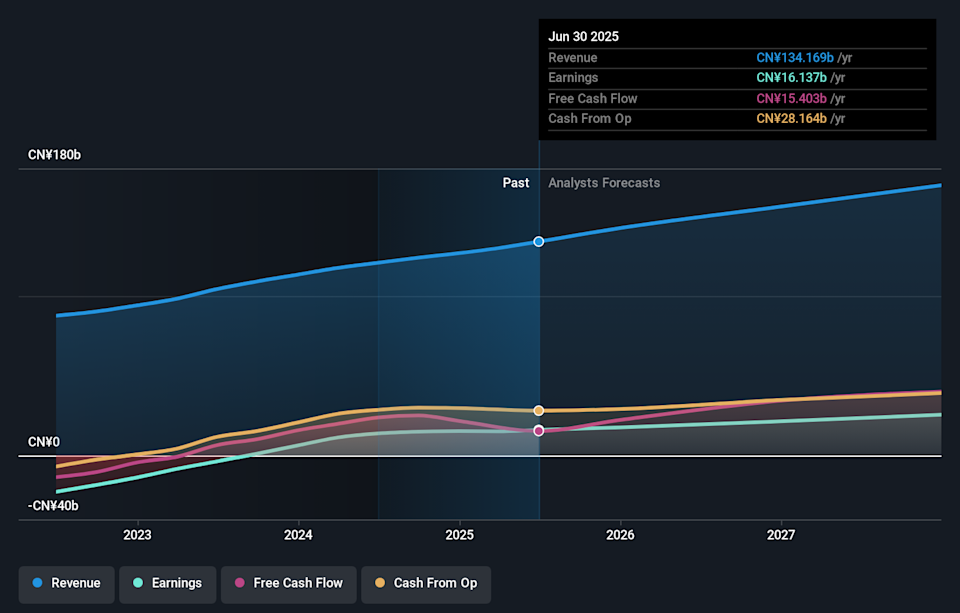
Task: Click the pink Free Cash Flow marker
Action: pyautogui.click(x=539, y=431)
